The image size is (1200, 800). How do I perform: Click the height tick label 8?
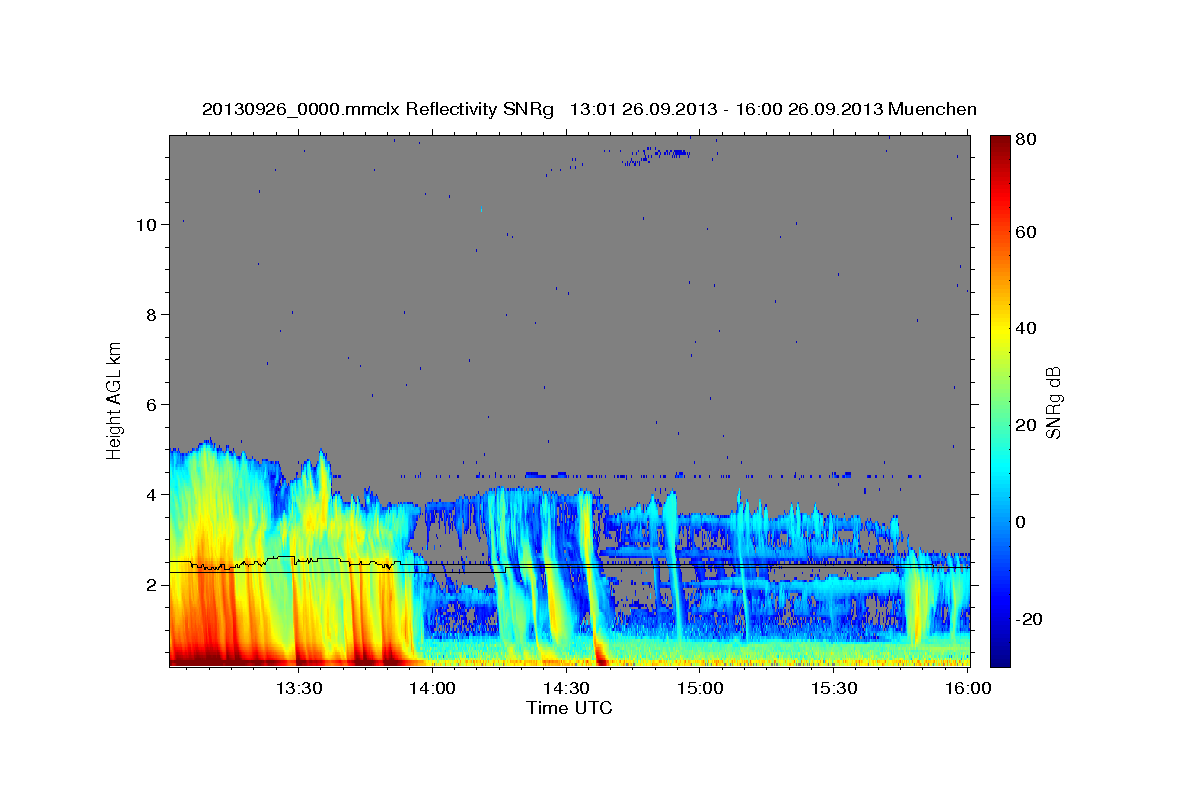(150, 314)
